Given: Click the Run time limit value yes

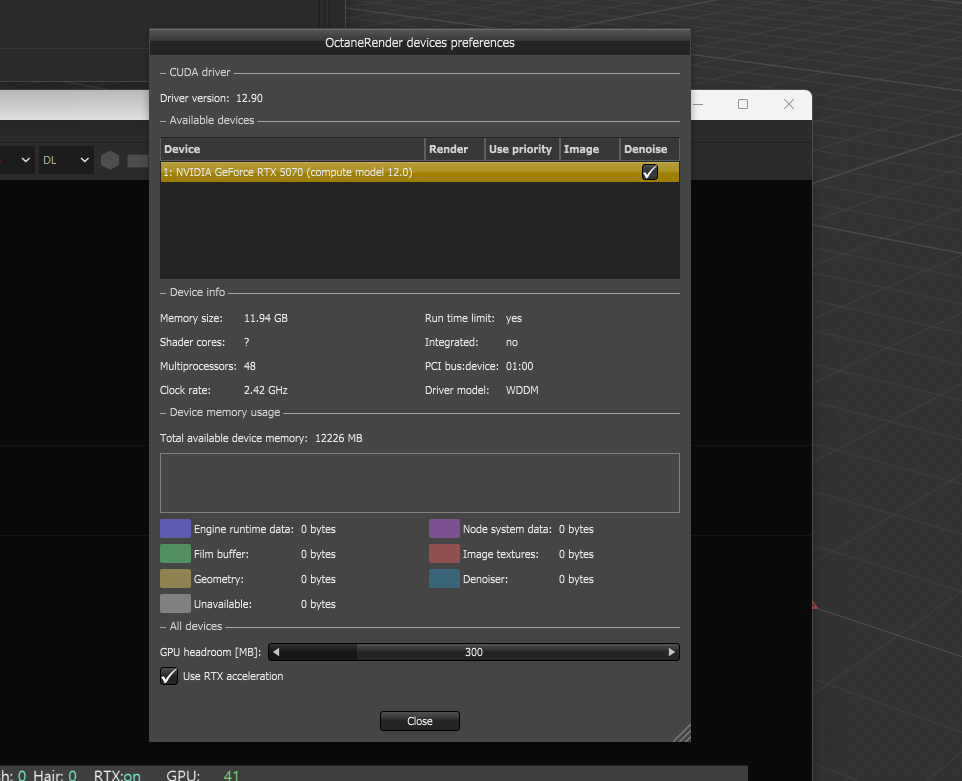Looking at the screenshot, I should [x=514, y=318].
